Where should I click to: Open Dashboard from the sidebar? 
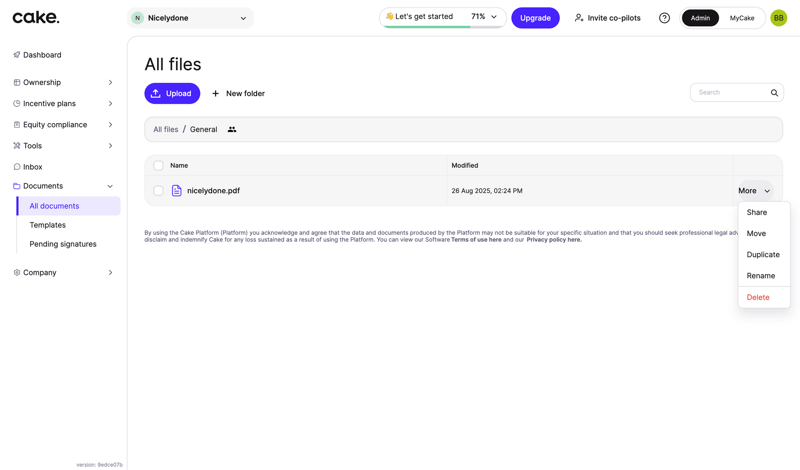(x=42, y=55)
